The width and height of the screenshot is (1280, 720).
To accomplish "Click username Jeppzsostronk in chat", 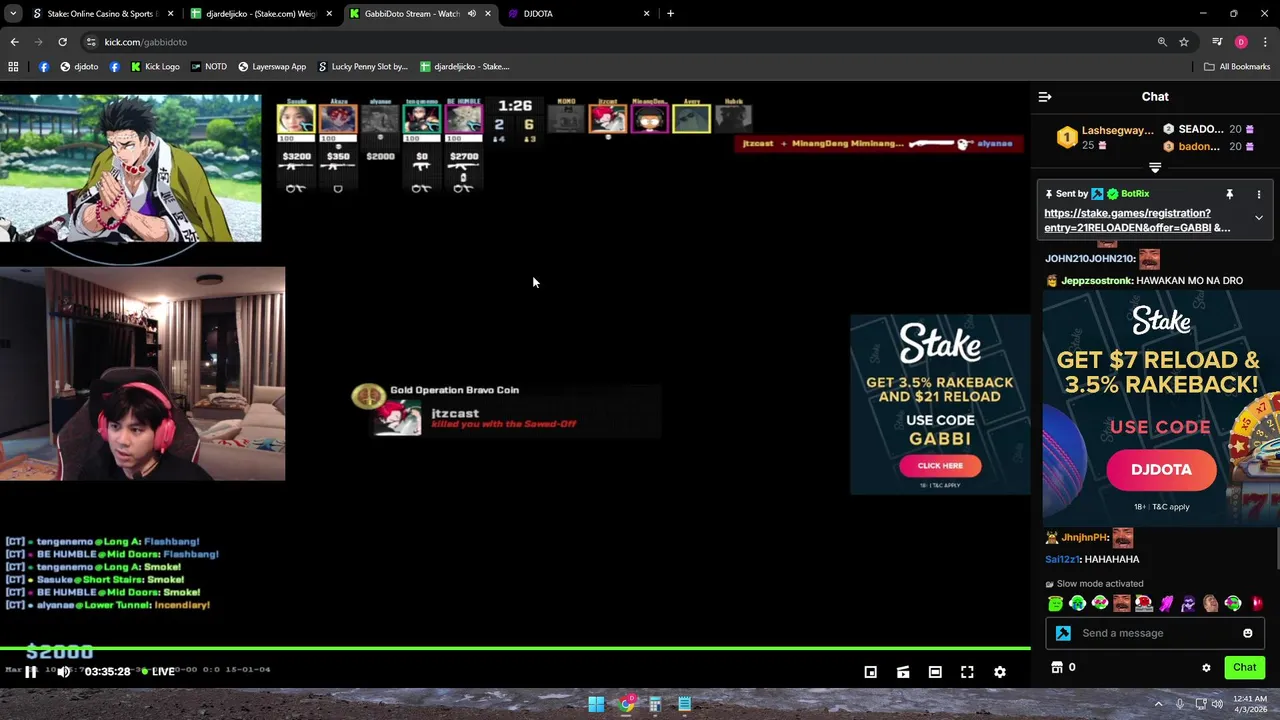I will click(x=1097, y=281).
